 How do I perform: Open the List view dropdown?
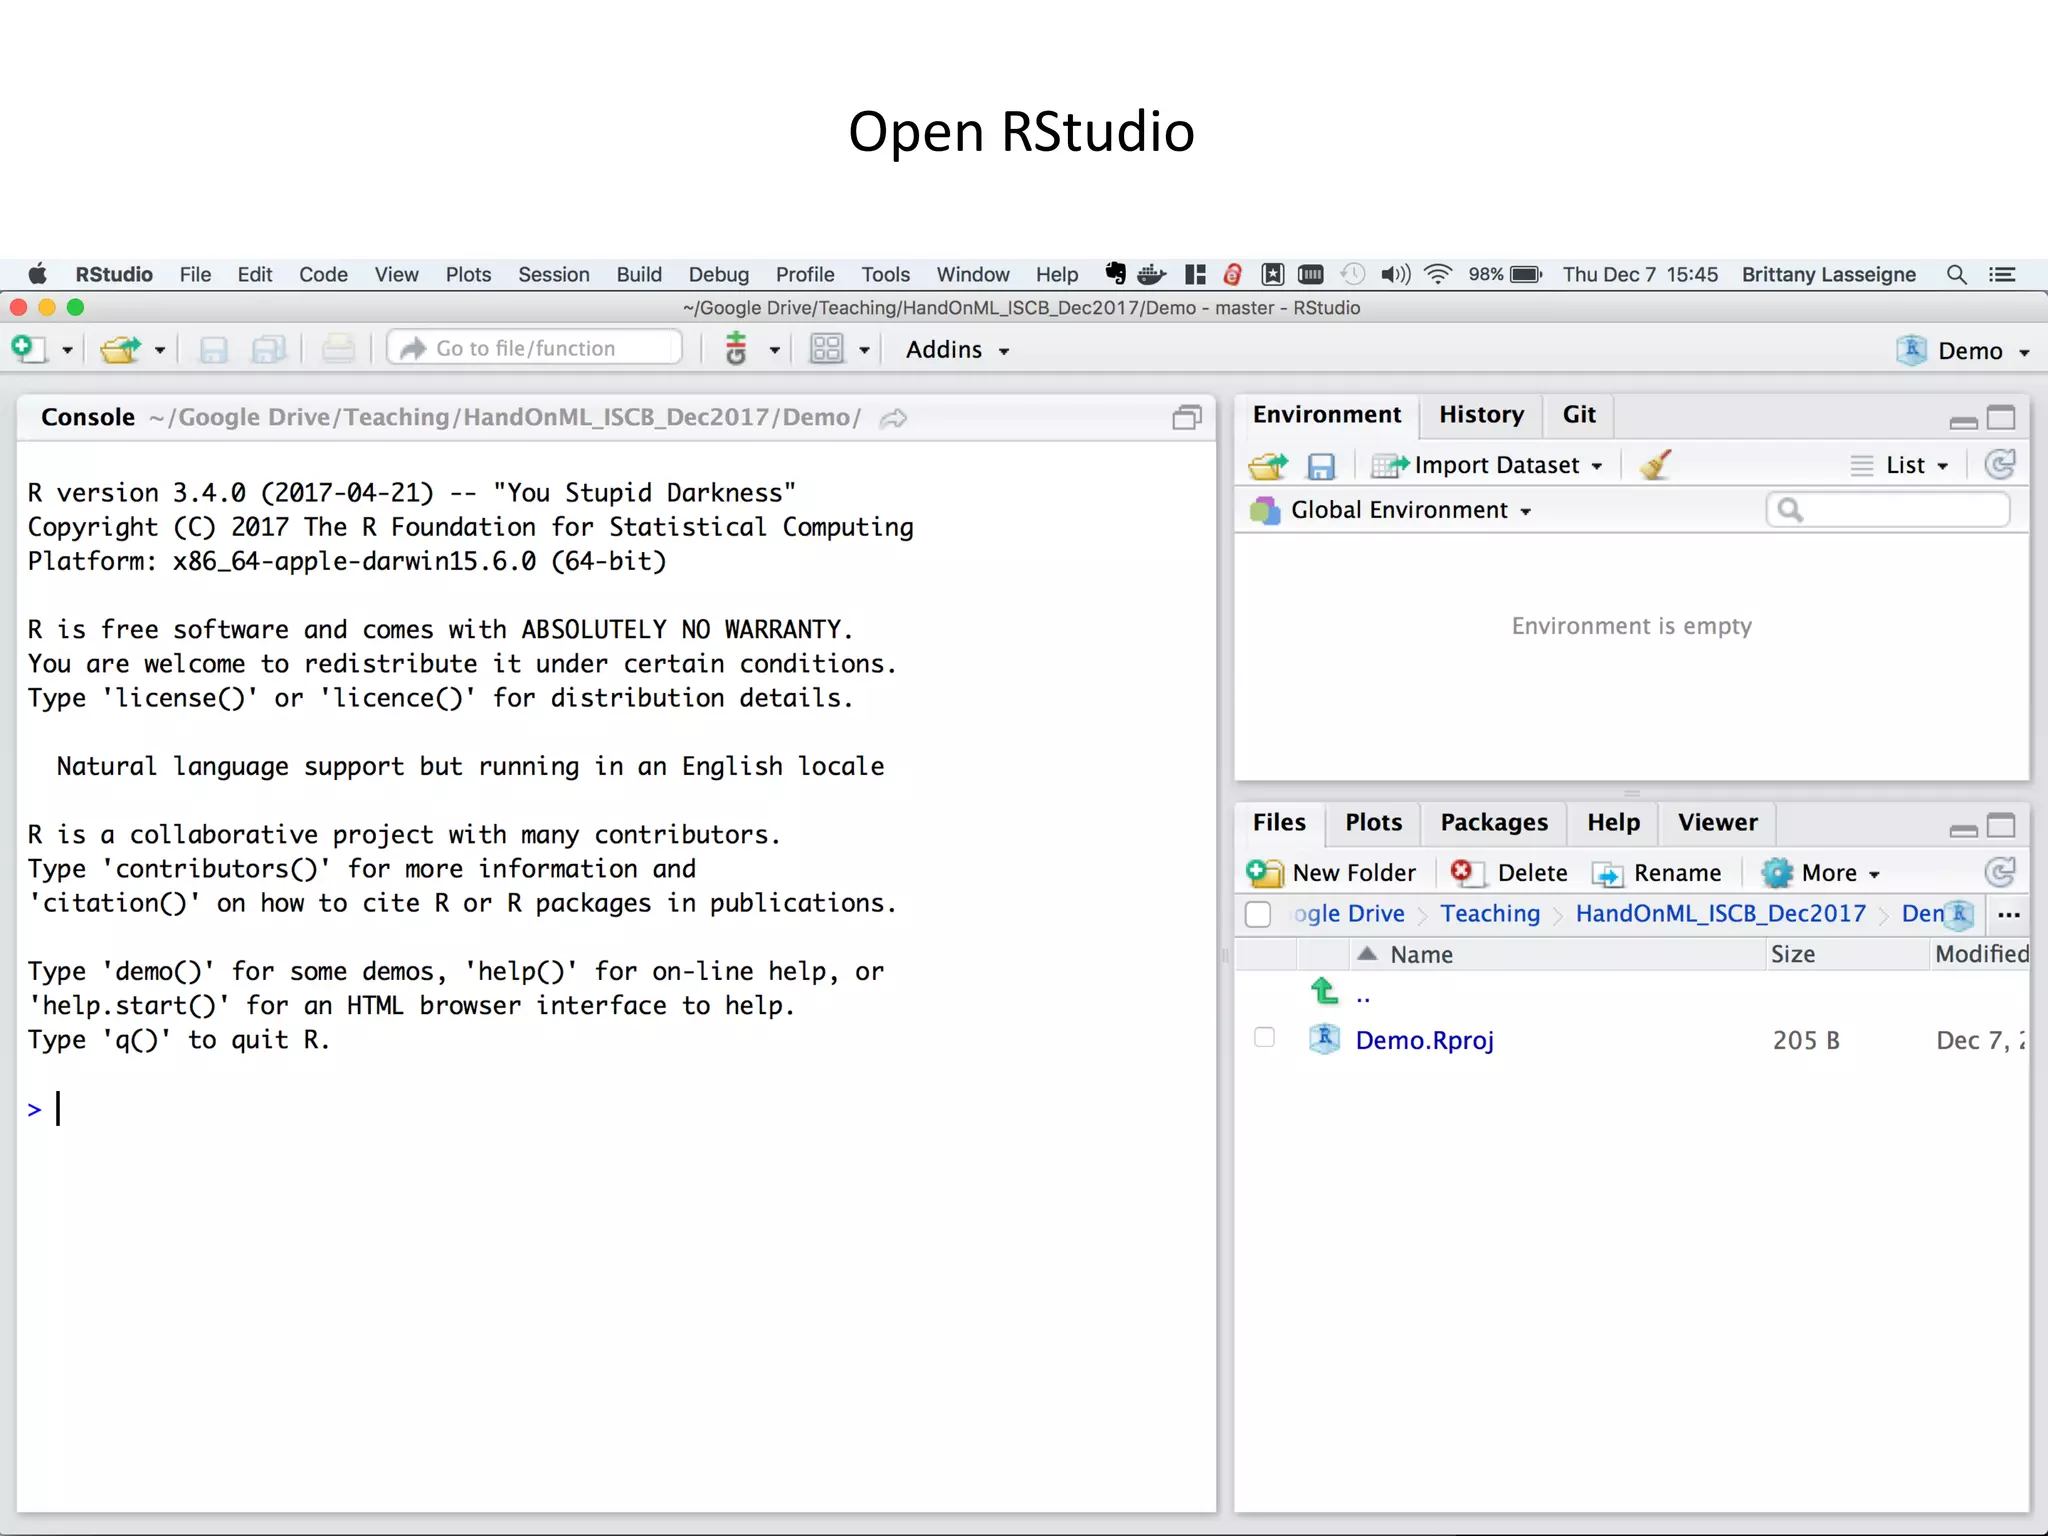[x=1899, y=466]
